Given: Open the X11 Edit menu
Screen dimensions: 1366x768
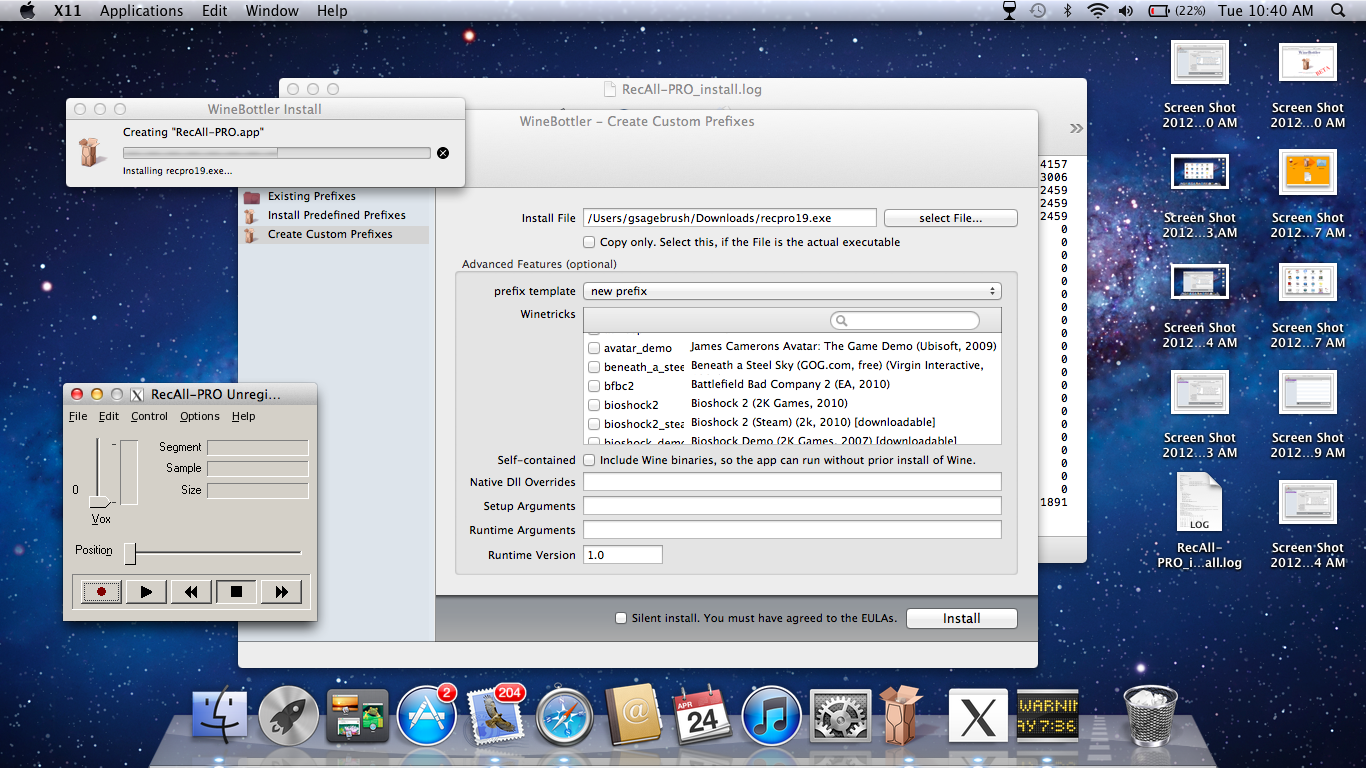Looking at the screenshot, I should (x=214, y=11).
